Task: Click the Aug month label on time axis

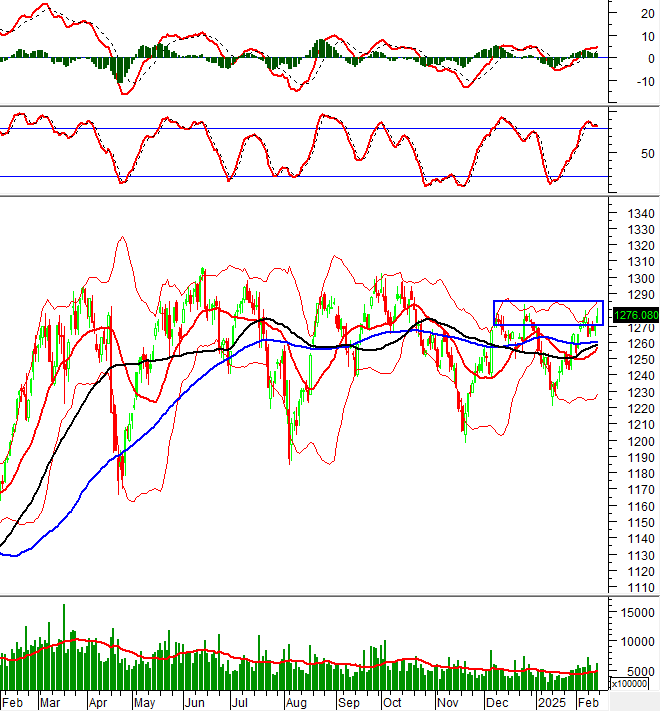Action: click(x=294, y=703)
